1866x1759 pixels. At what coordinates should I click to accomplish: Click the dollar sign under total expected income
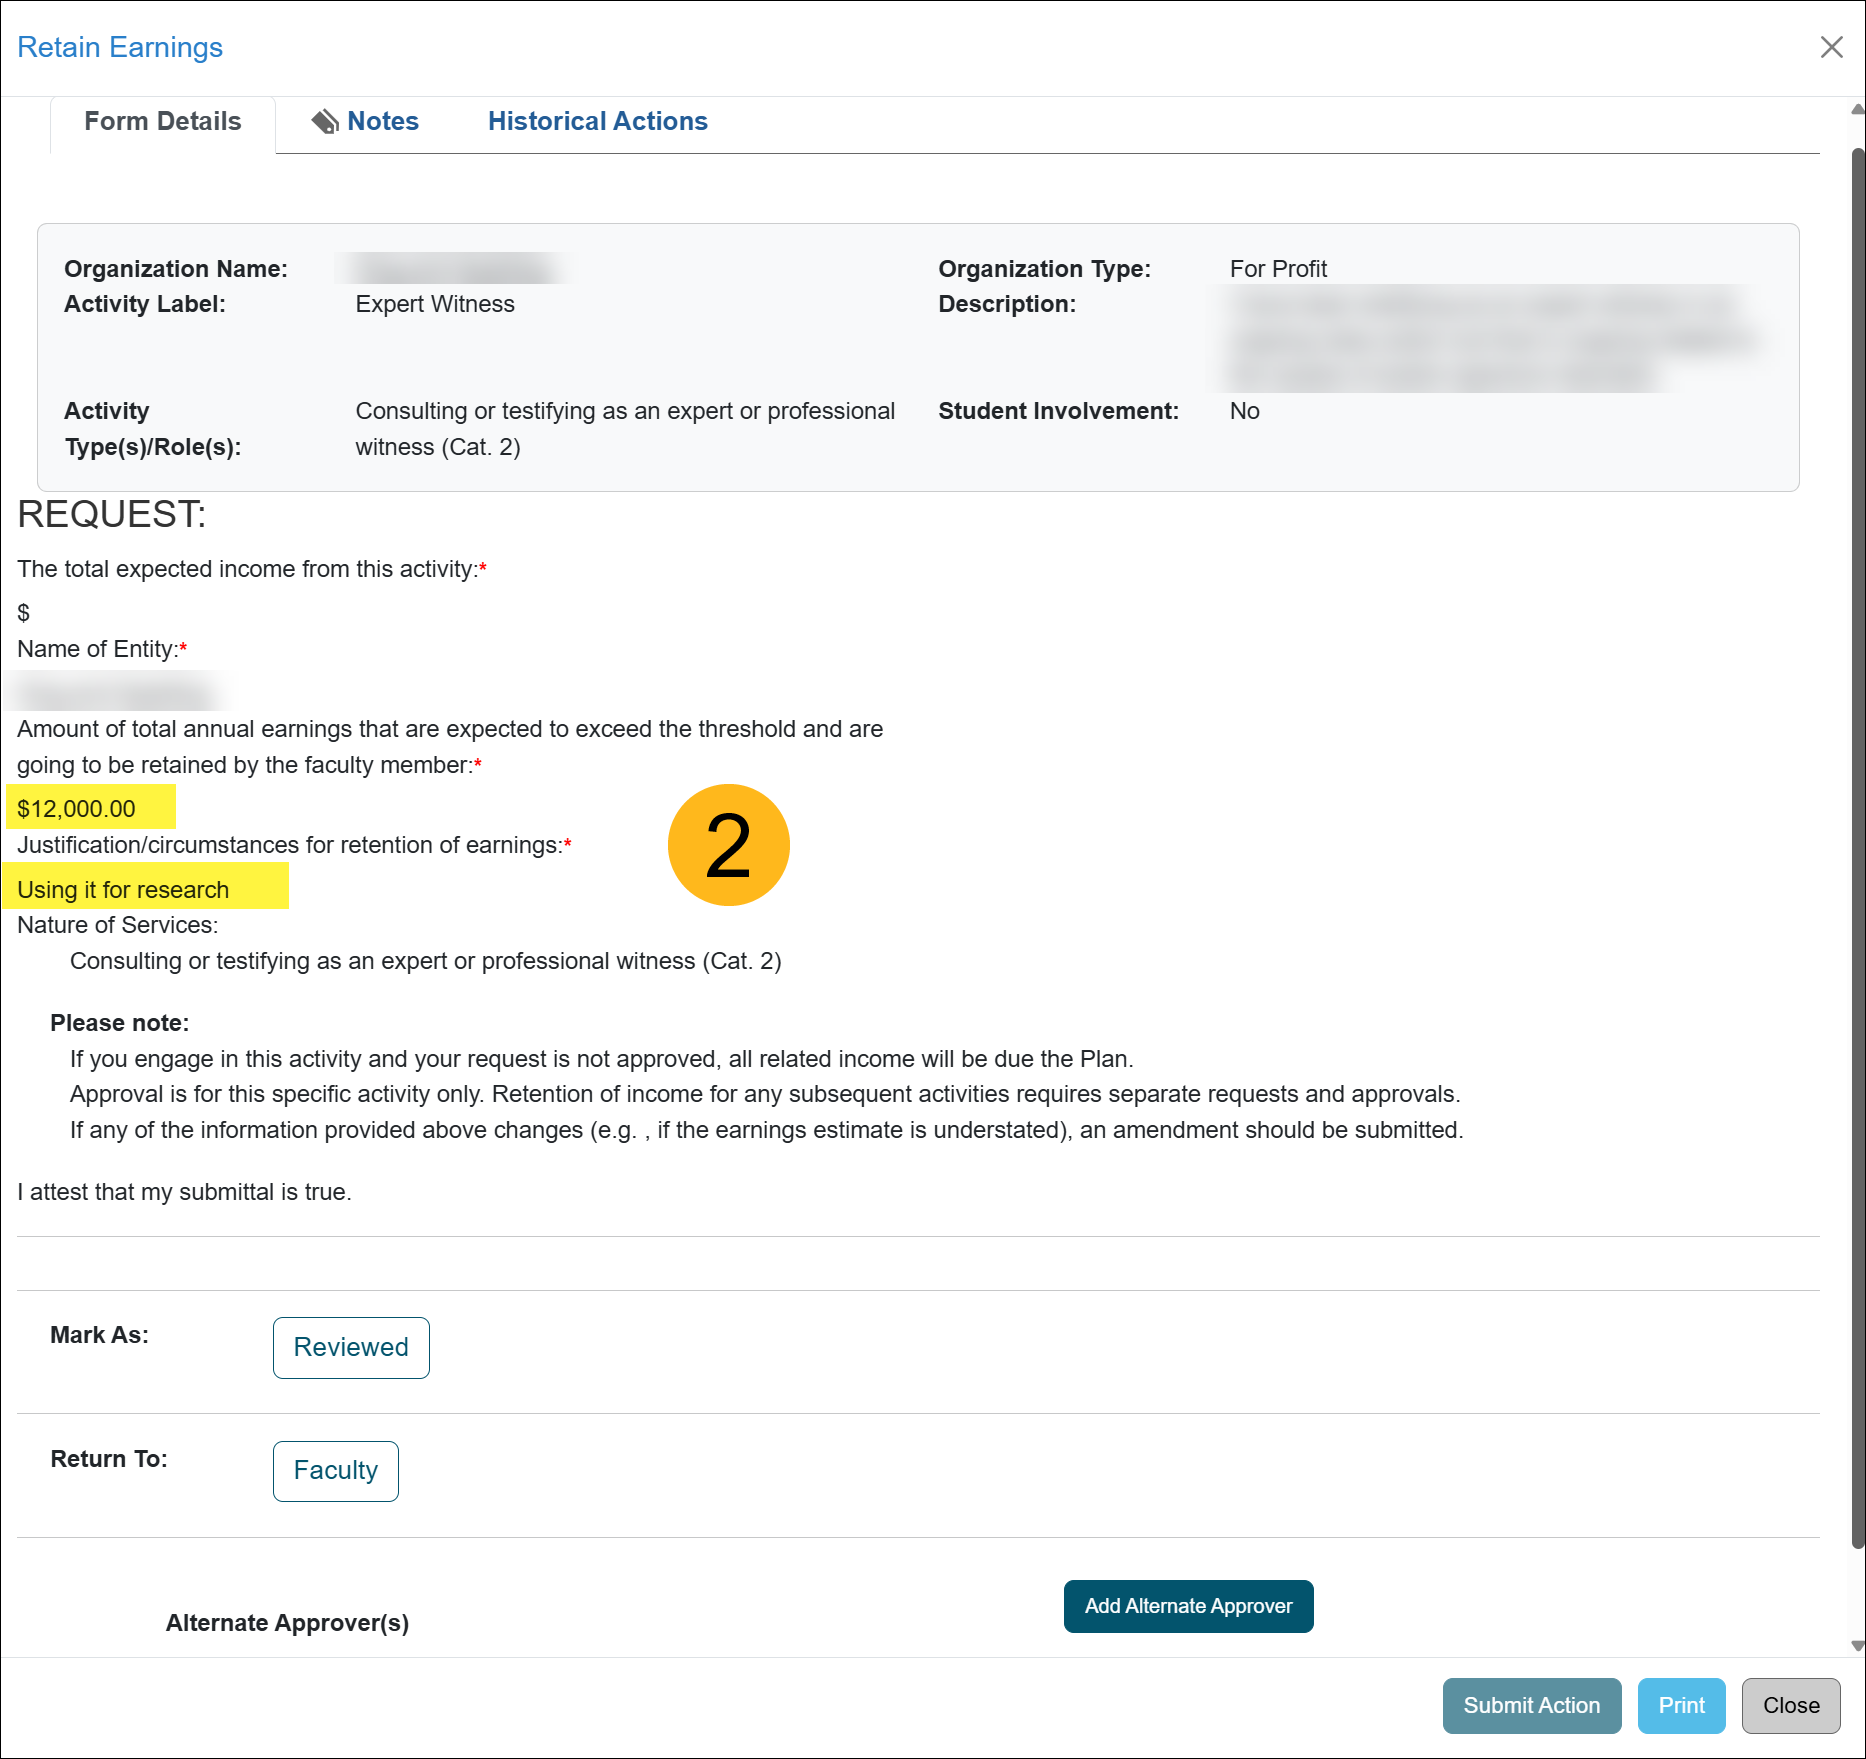tap(24, 613)
